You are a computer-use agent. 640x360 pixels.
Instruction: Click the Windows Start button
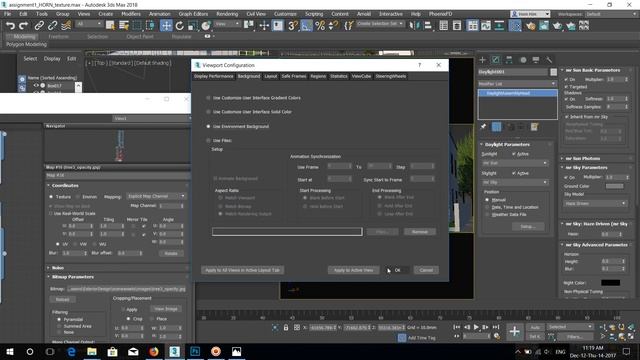click(x=10, y=351)
